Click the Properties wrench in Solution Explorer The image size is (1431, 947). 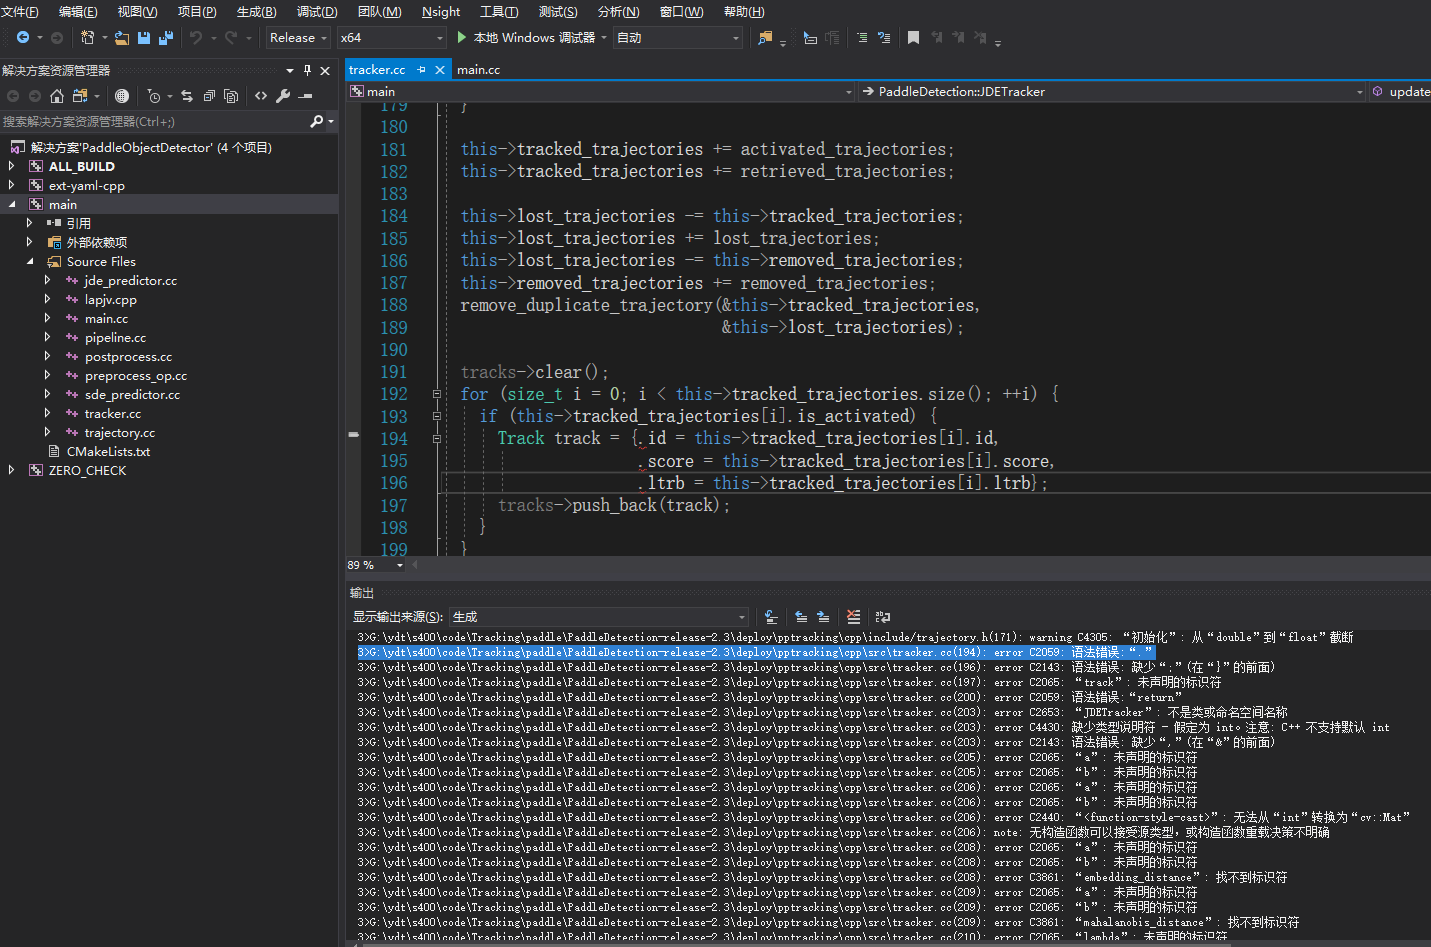pos(283,96)
